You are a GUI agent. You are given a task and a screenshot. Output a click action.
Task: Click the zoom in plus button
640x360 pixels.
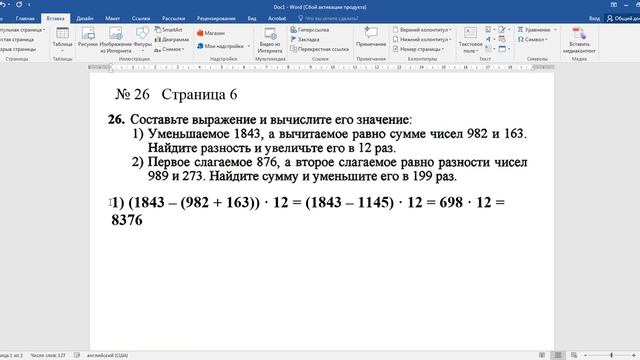point(634,356)
